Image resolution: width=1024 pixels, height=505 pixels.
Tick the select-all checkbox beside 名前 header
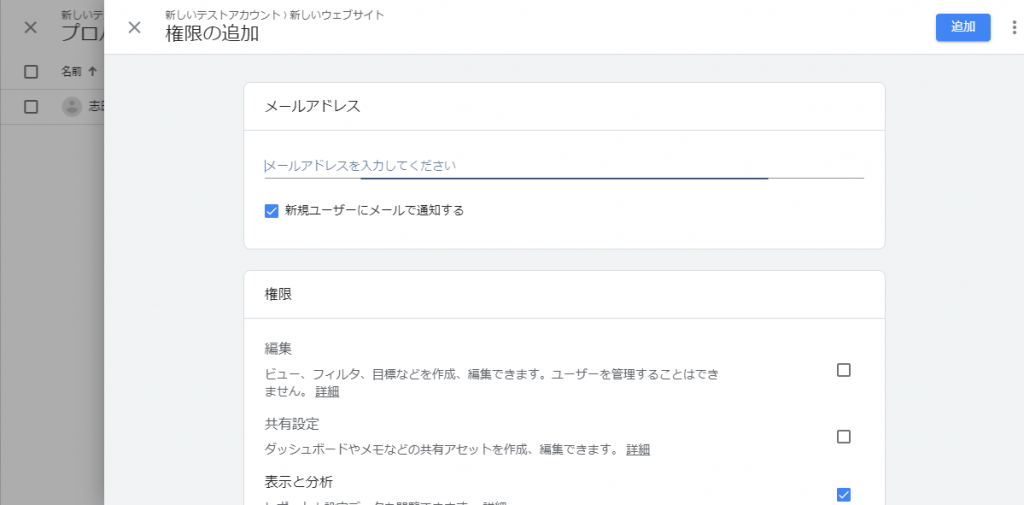point(31,72)
